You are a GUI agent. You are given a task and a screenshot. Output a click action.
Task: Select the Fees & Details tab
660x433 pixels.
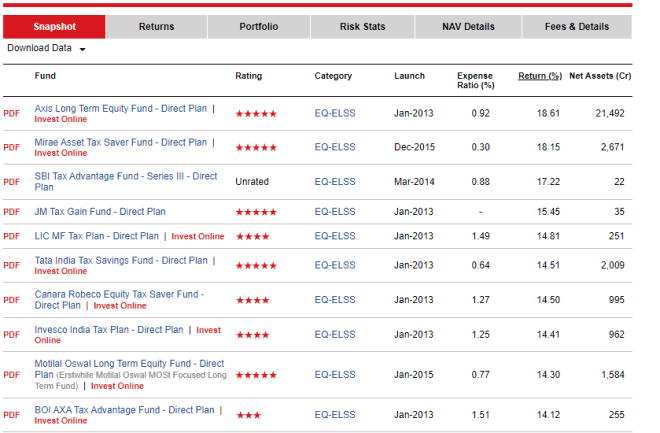click(x=579, y=27)
